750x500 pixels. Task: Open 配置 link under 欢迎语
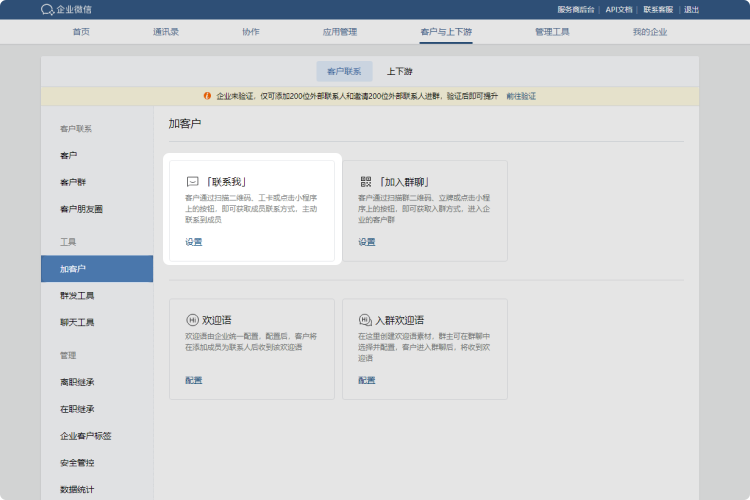193,380
